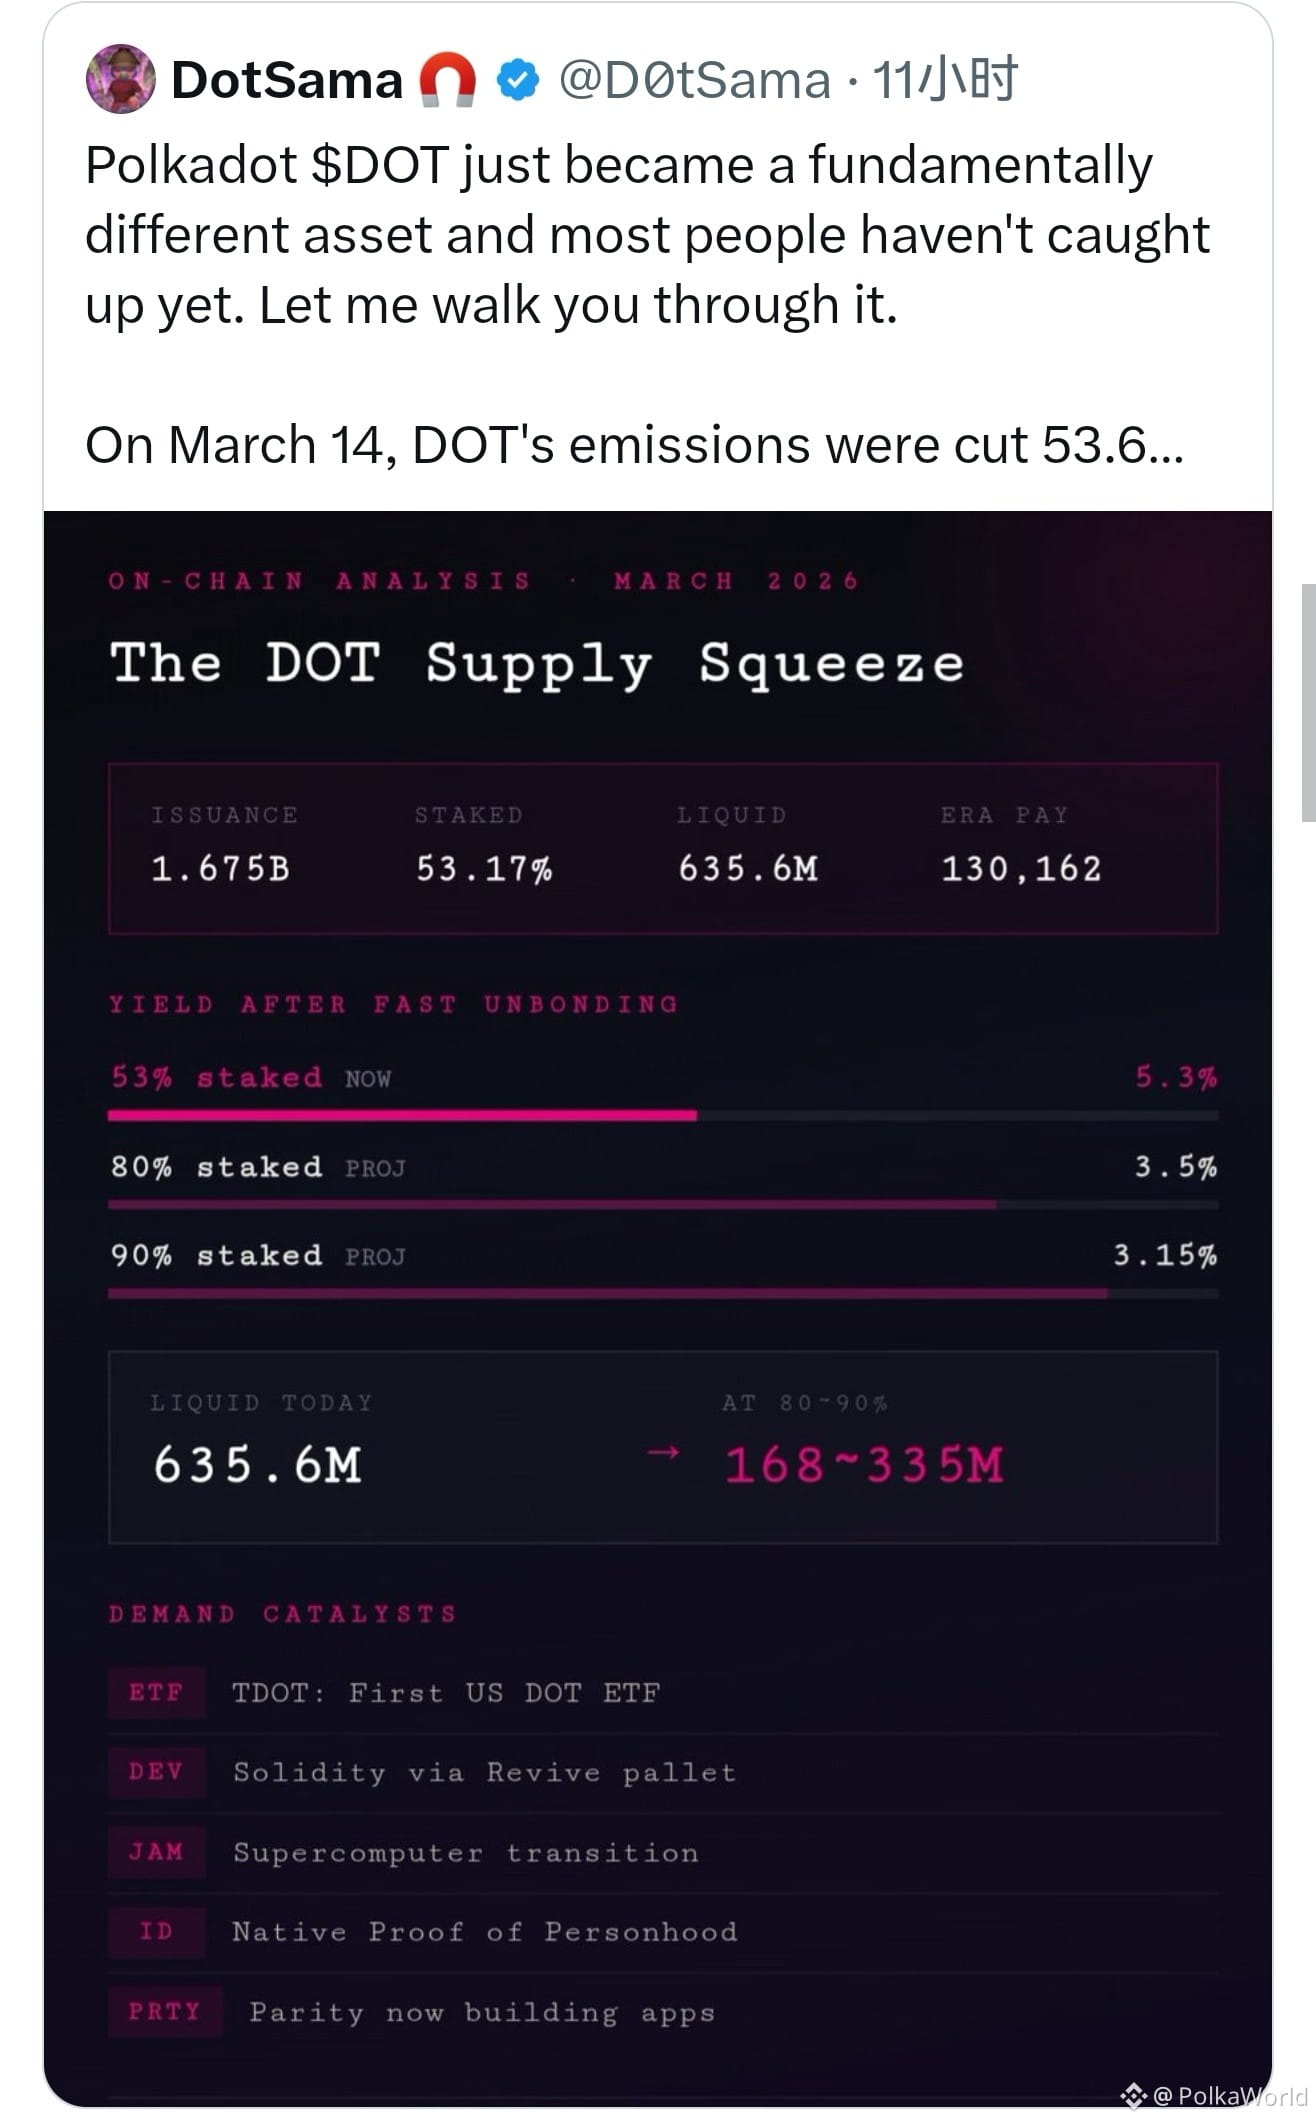Select the ID tag label

point(157,1931)
